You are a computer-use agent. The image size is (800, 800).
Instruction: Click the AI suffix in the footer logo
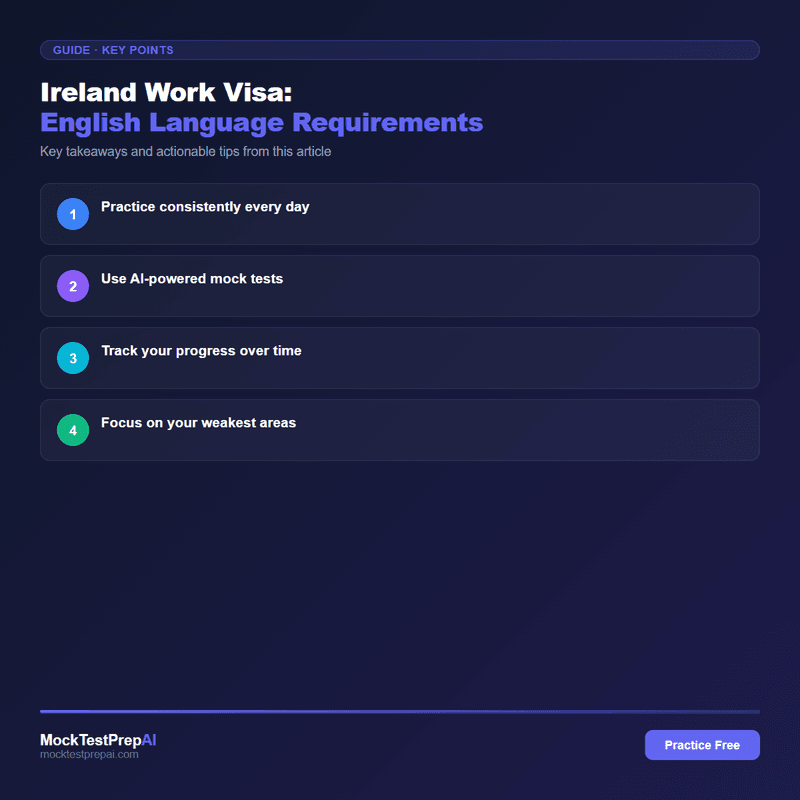pos(148,741)
